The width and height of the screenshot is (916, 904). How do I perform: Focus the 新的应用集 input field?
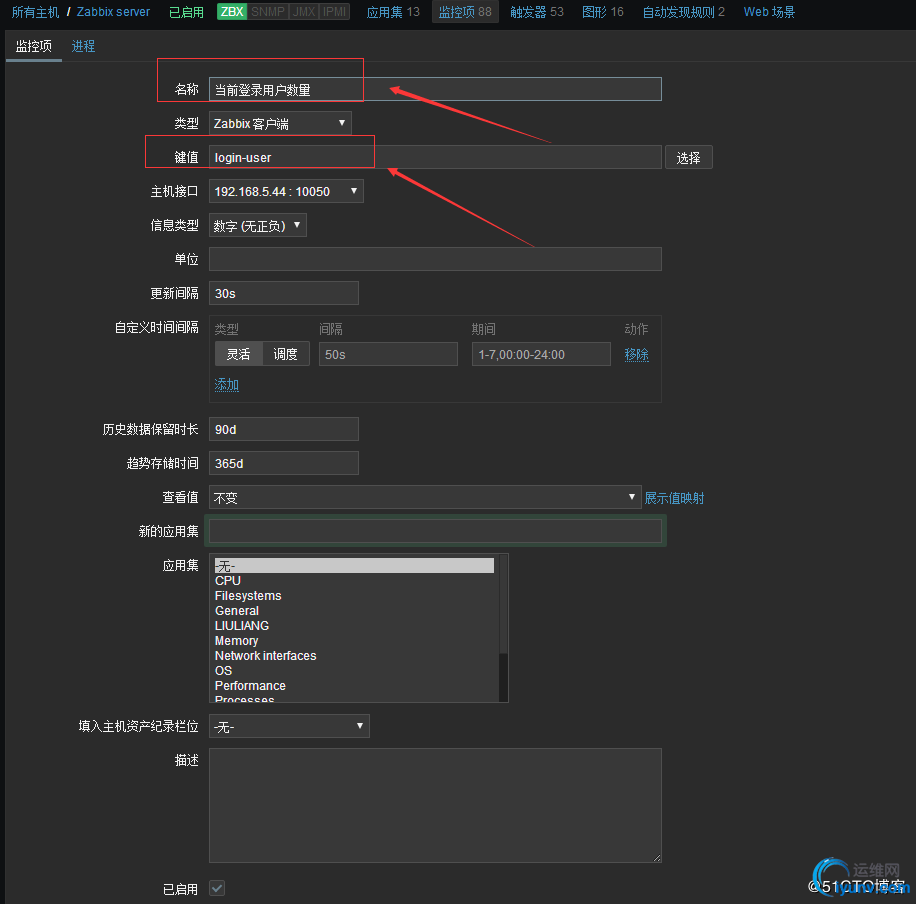[x=435, y=531]
